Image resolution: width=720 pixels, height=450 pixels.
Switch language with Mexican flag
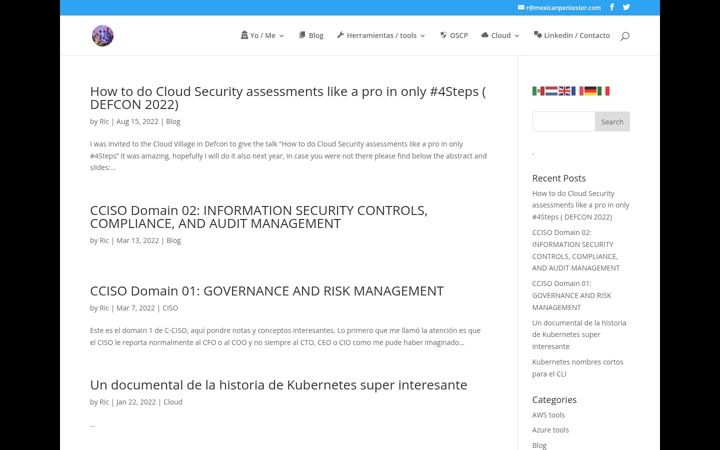coord(538,91)
